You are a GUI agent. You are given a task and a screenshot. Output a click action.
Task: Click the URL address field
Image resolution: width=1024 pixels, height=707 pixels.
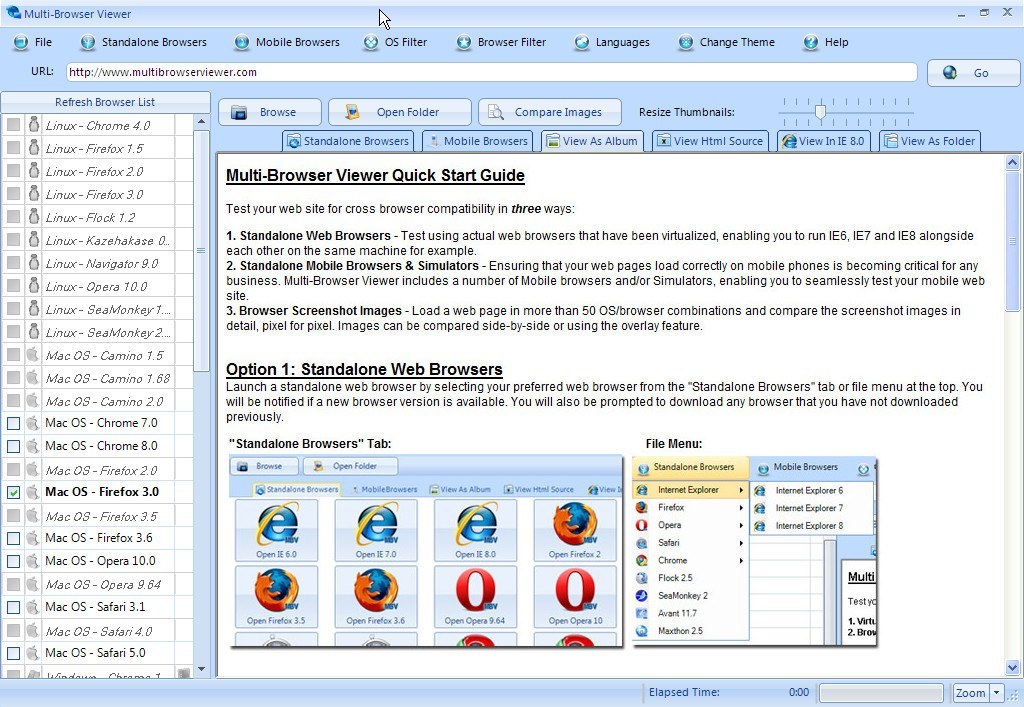coord(492,72)
